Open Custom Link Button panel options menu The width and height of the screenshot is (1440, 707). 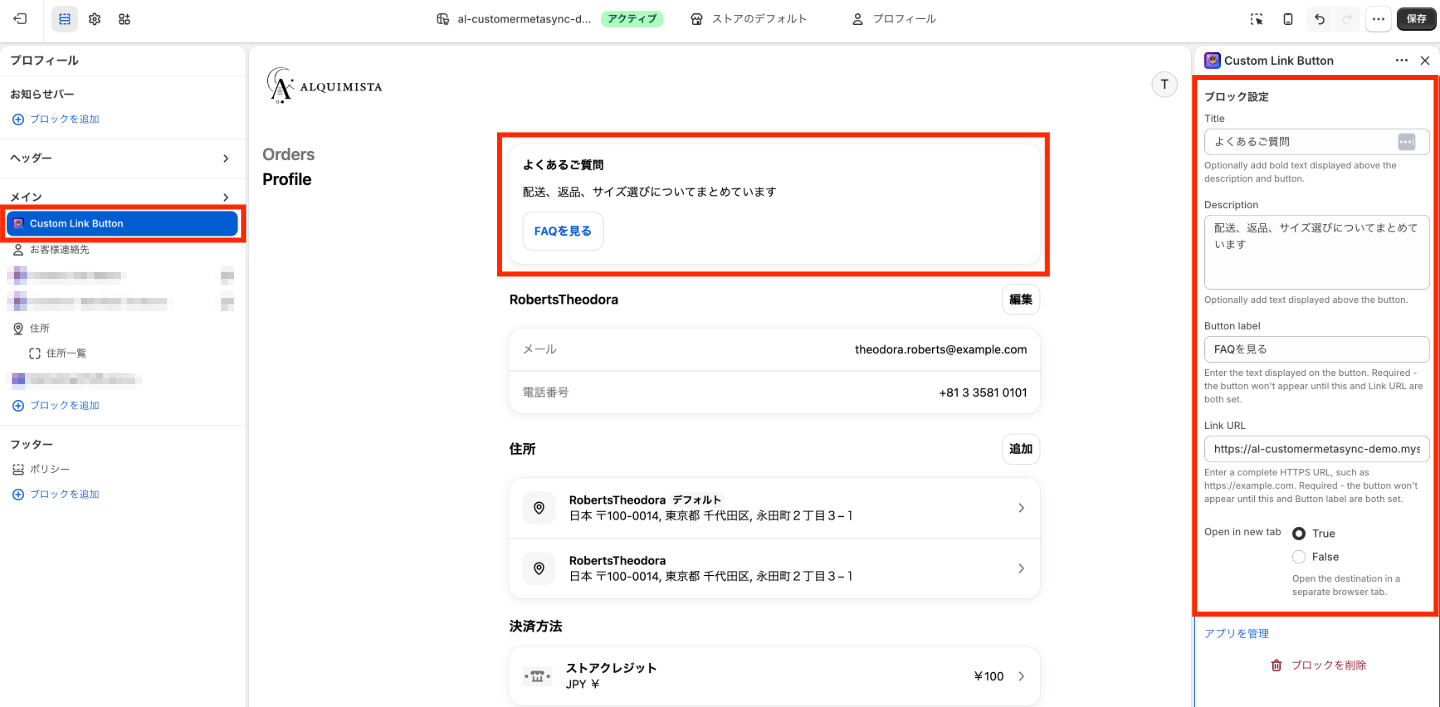[x=1402, y=61]
